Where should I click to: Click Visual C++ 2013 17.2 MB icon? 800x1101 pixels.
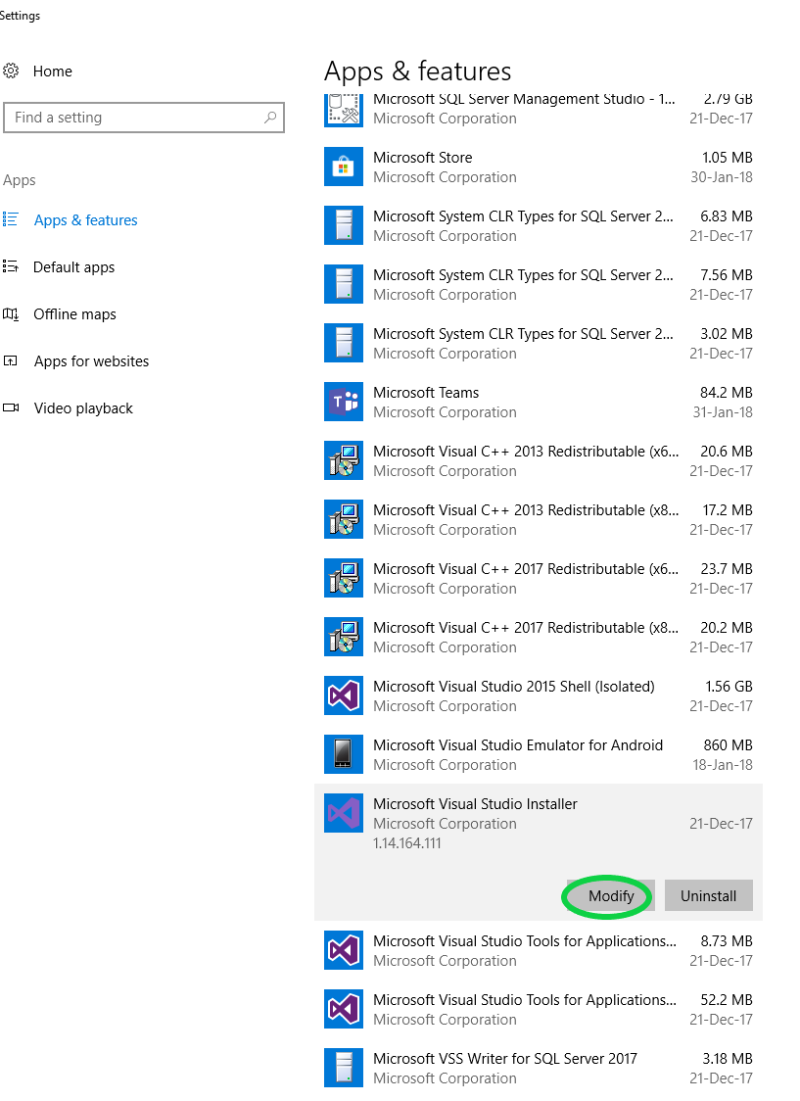tap(343, 519)
